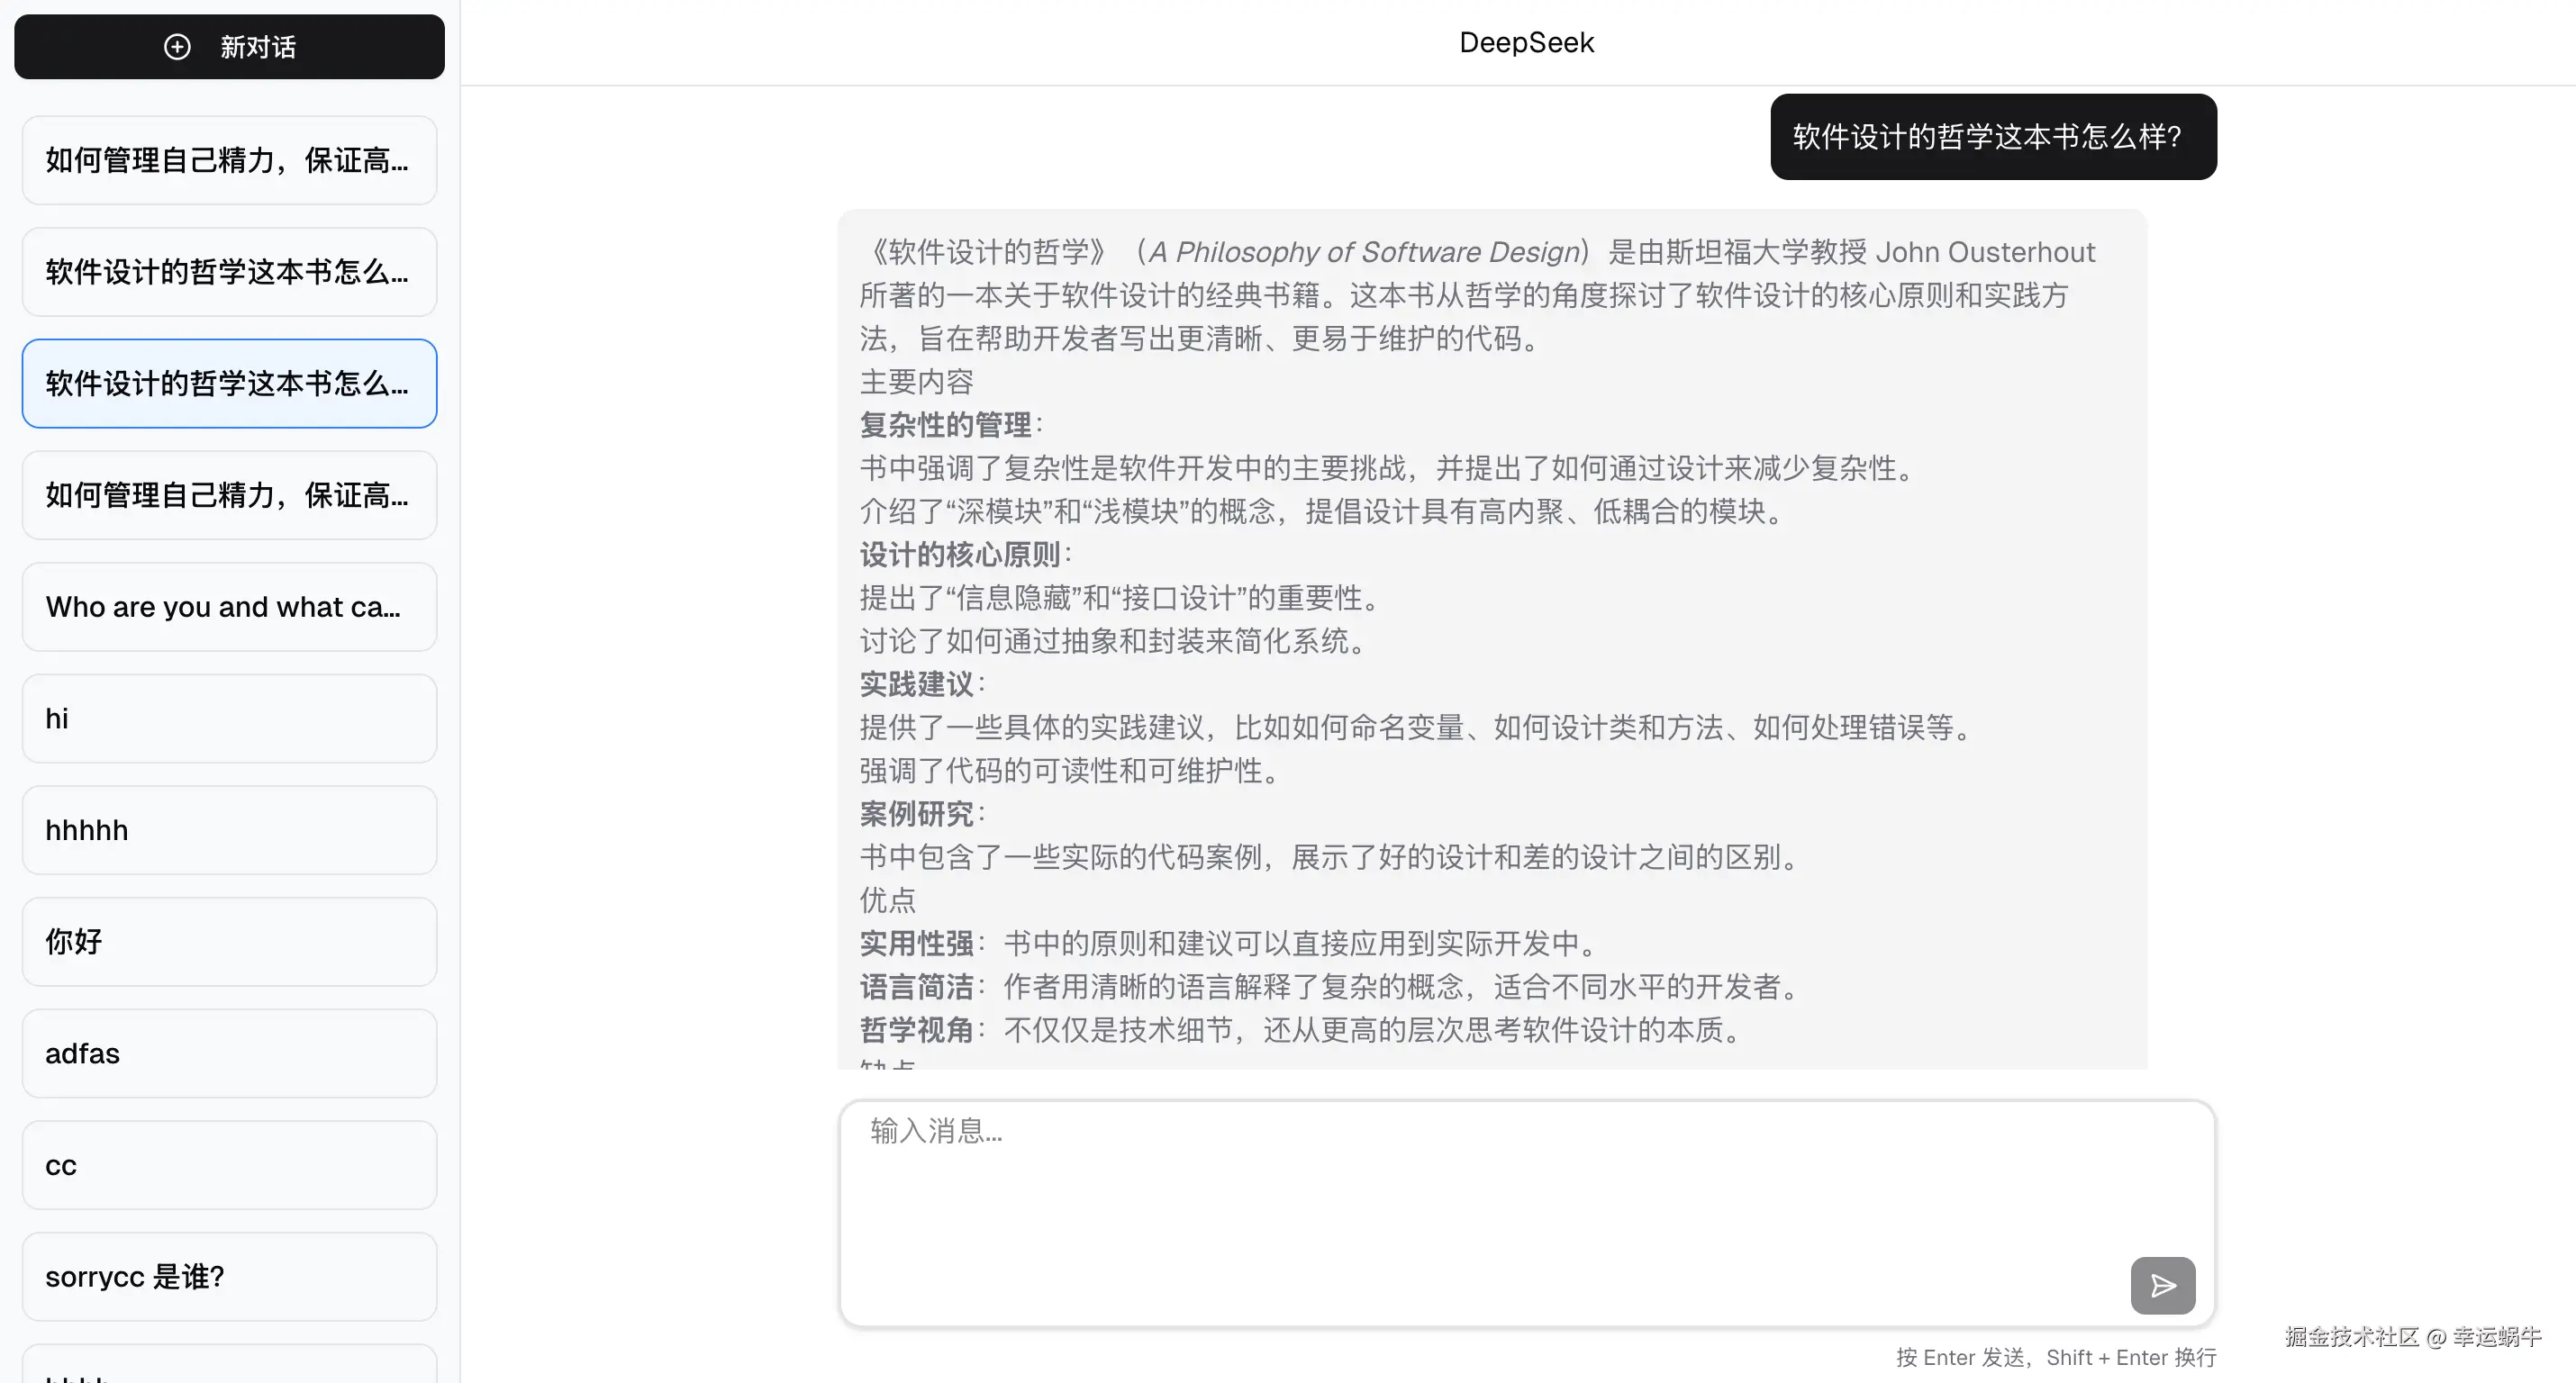Open the partially visible bottom conversation item
This screenshot has width=2576, height=1383.
pos(229,1366)
